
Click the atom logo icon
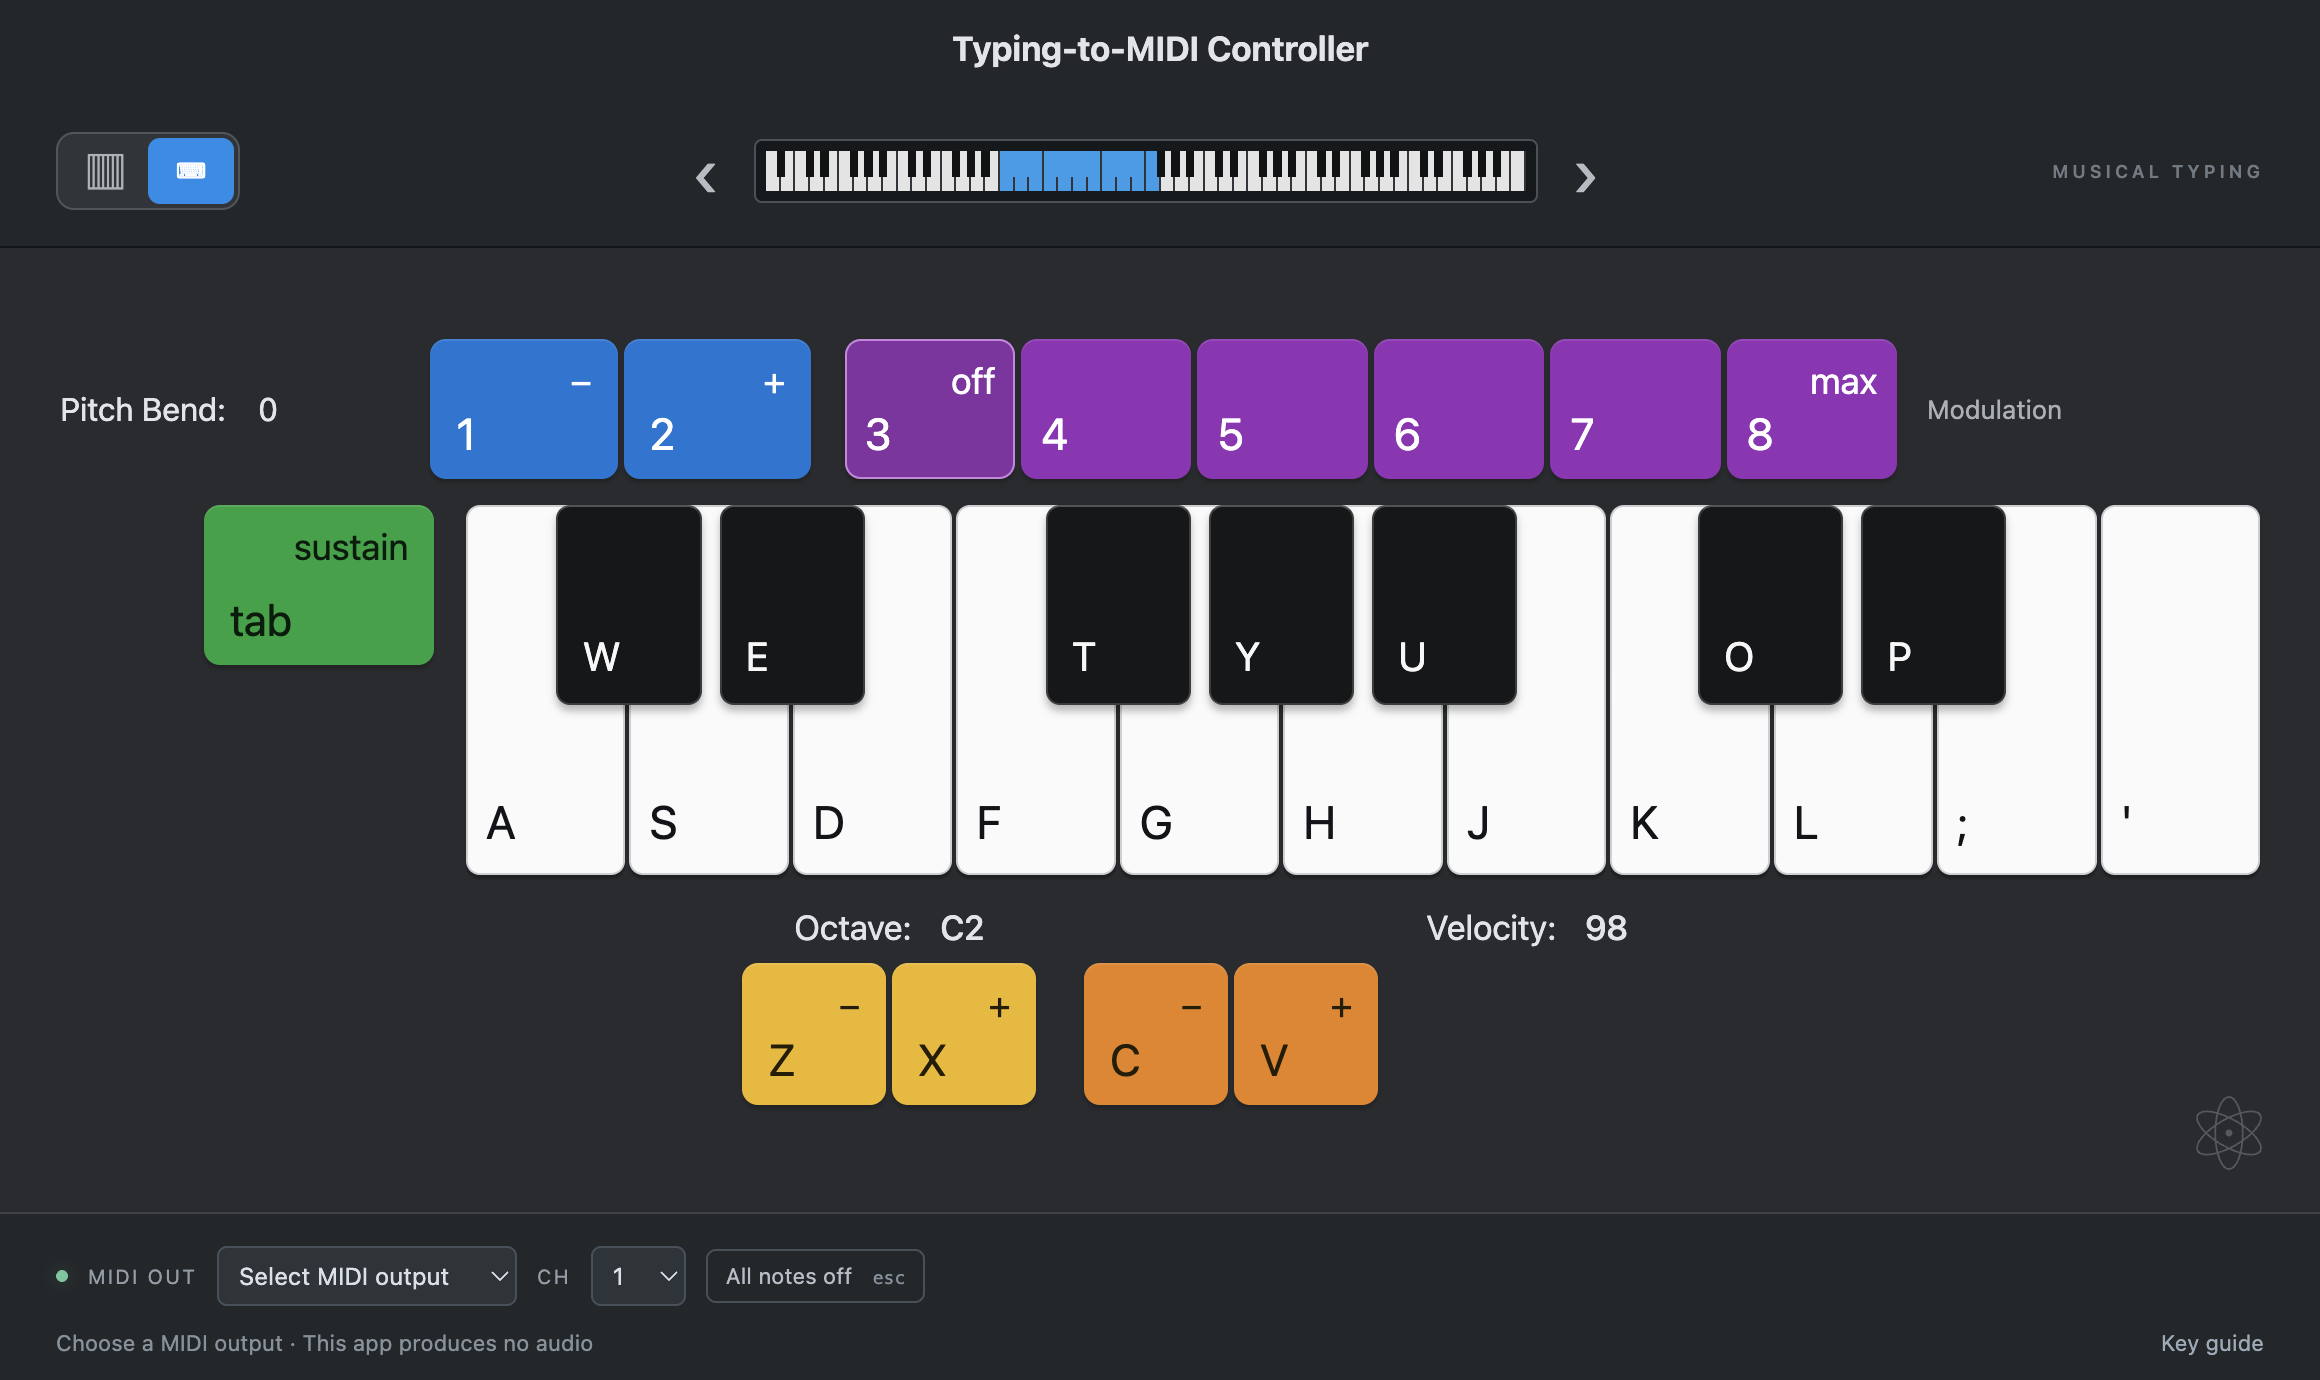[x=2229, y=1132]
